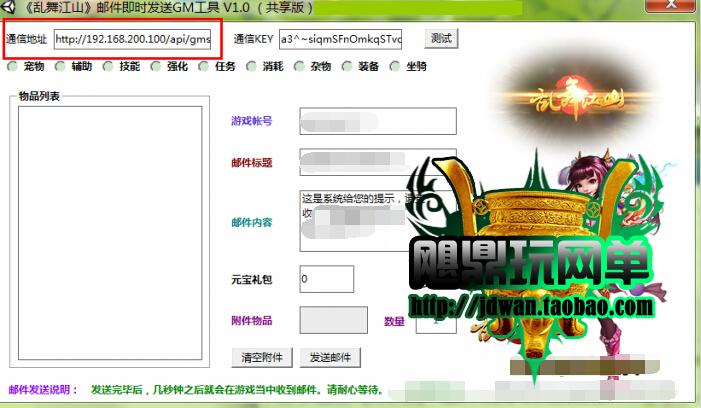
Task: Select the 辅助 category option
Action: coord(61,67)
